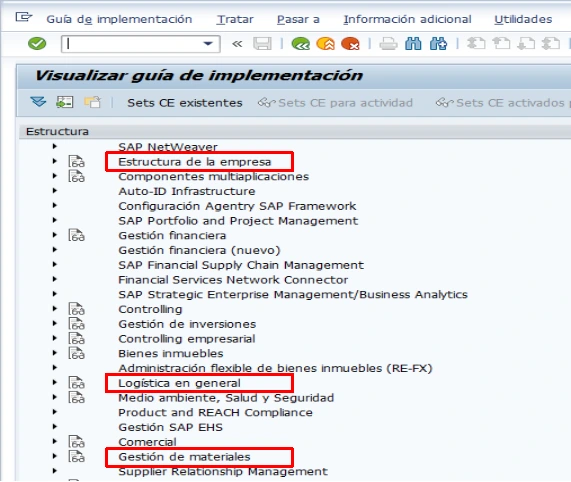Select Gestión SAP EHS item
This screenshot has width=571, height=482.
pyautogui.click(x=170, y=427)
